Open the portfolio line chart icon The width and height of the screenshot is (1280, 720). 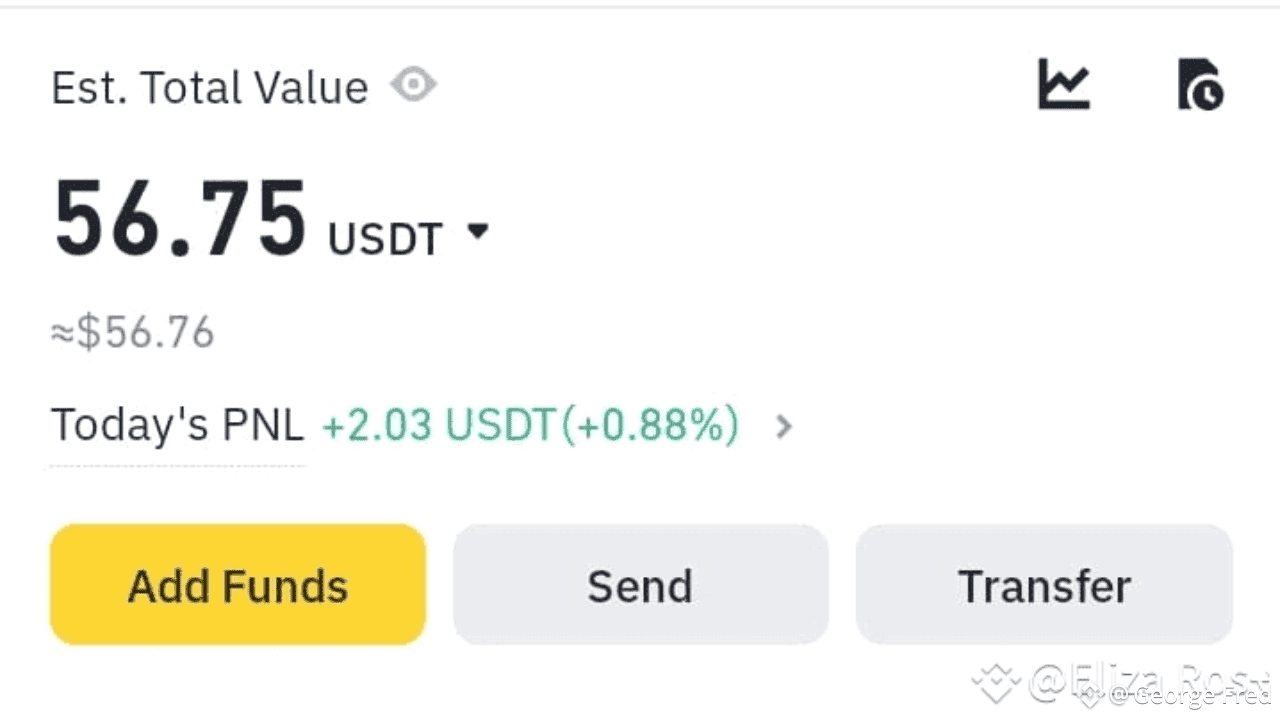(1063, 84)
